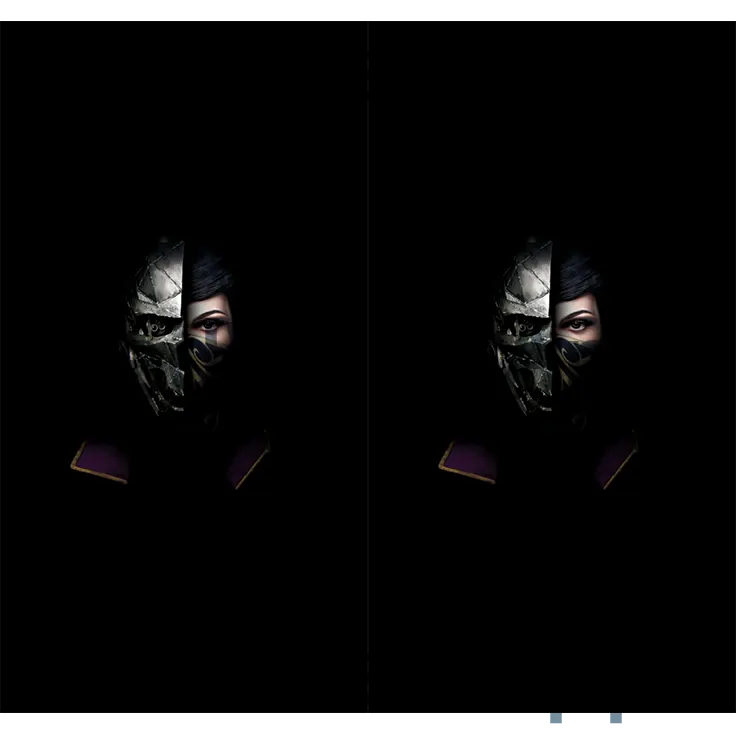The height and width of the screenshot is (736, 736).
Task: Click the white strip along the top edge
Action: (x=368, y=7)
